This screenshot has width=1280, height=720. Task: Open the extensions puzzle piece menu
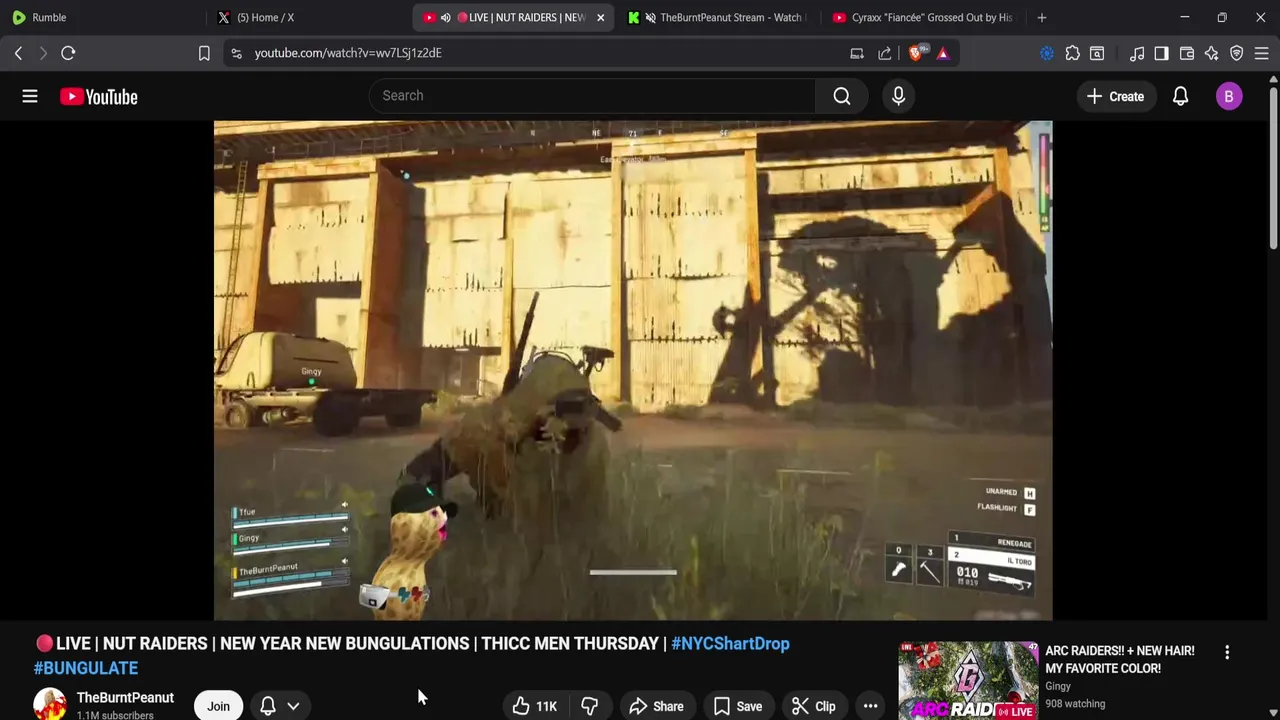click(x=1072, y=53)
